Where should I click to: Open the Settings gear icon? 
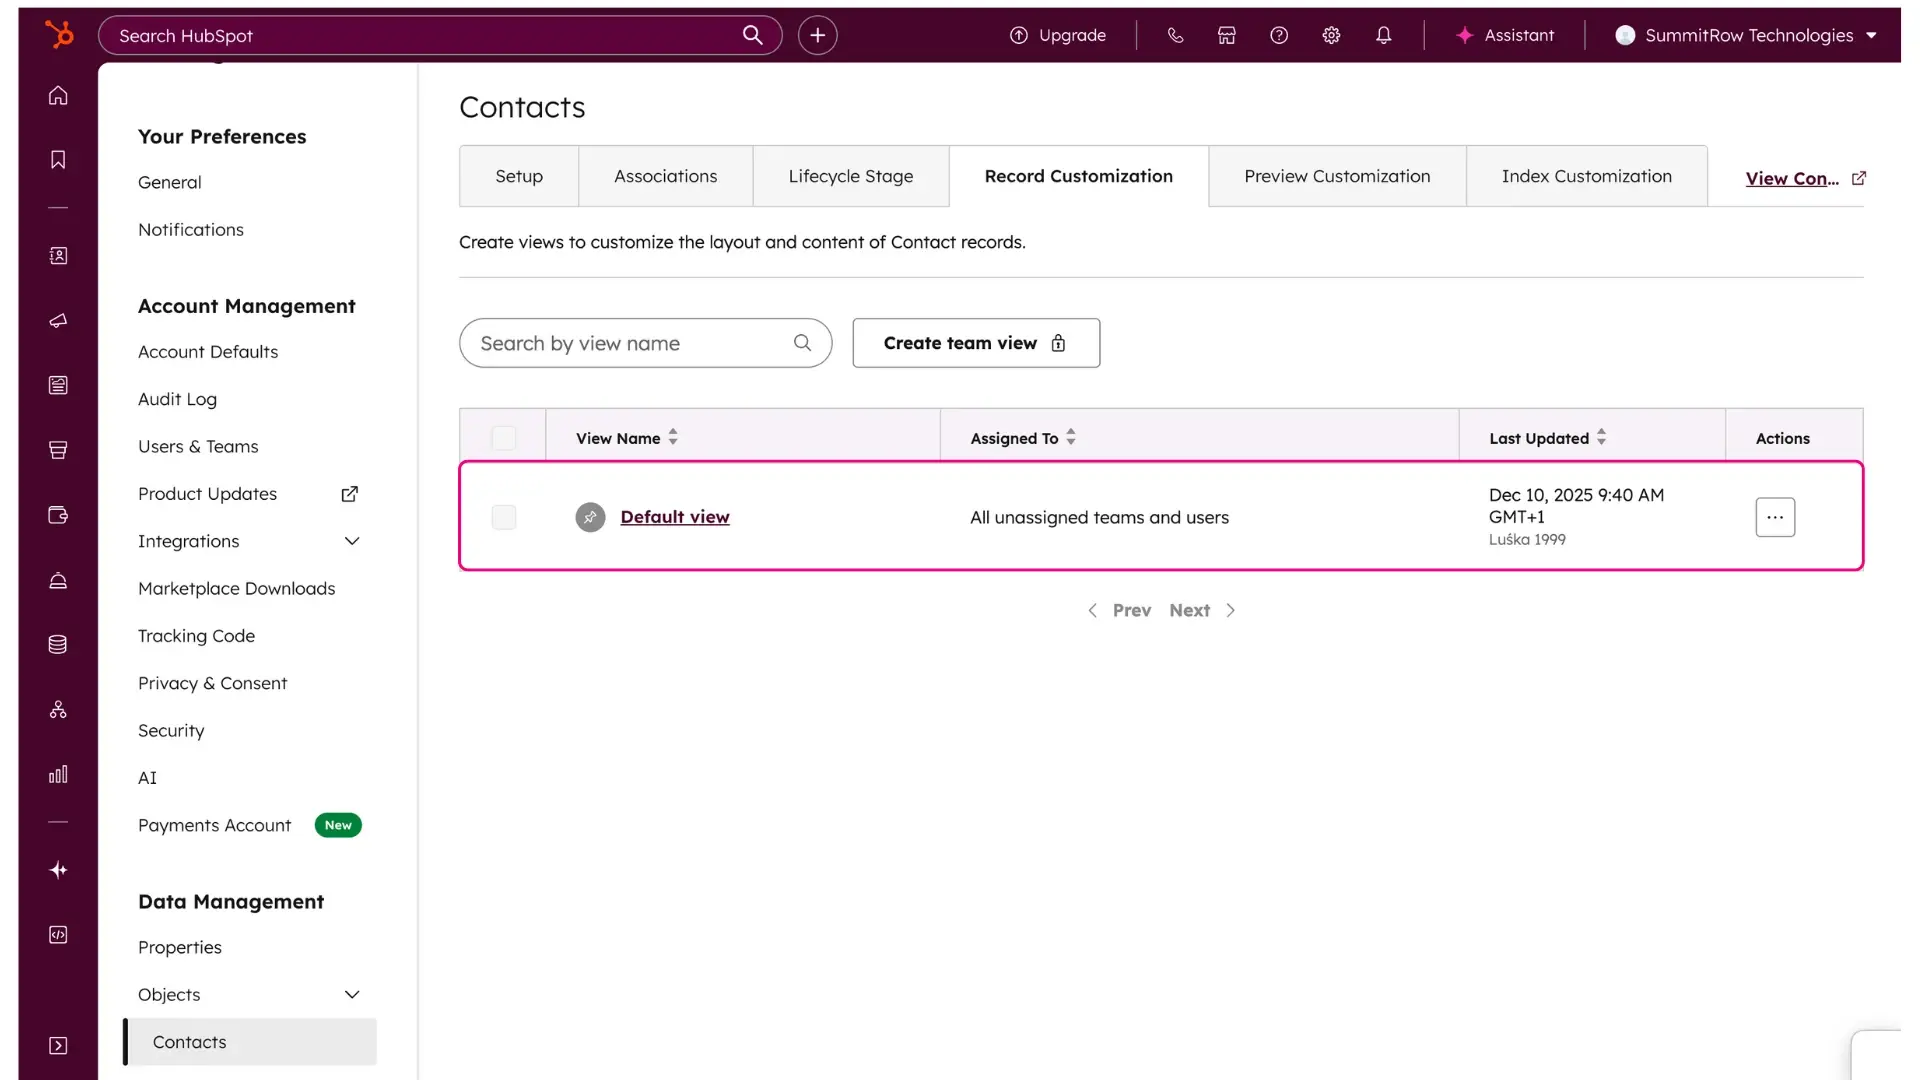click(x=1331, y=35)
